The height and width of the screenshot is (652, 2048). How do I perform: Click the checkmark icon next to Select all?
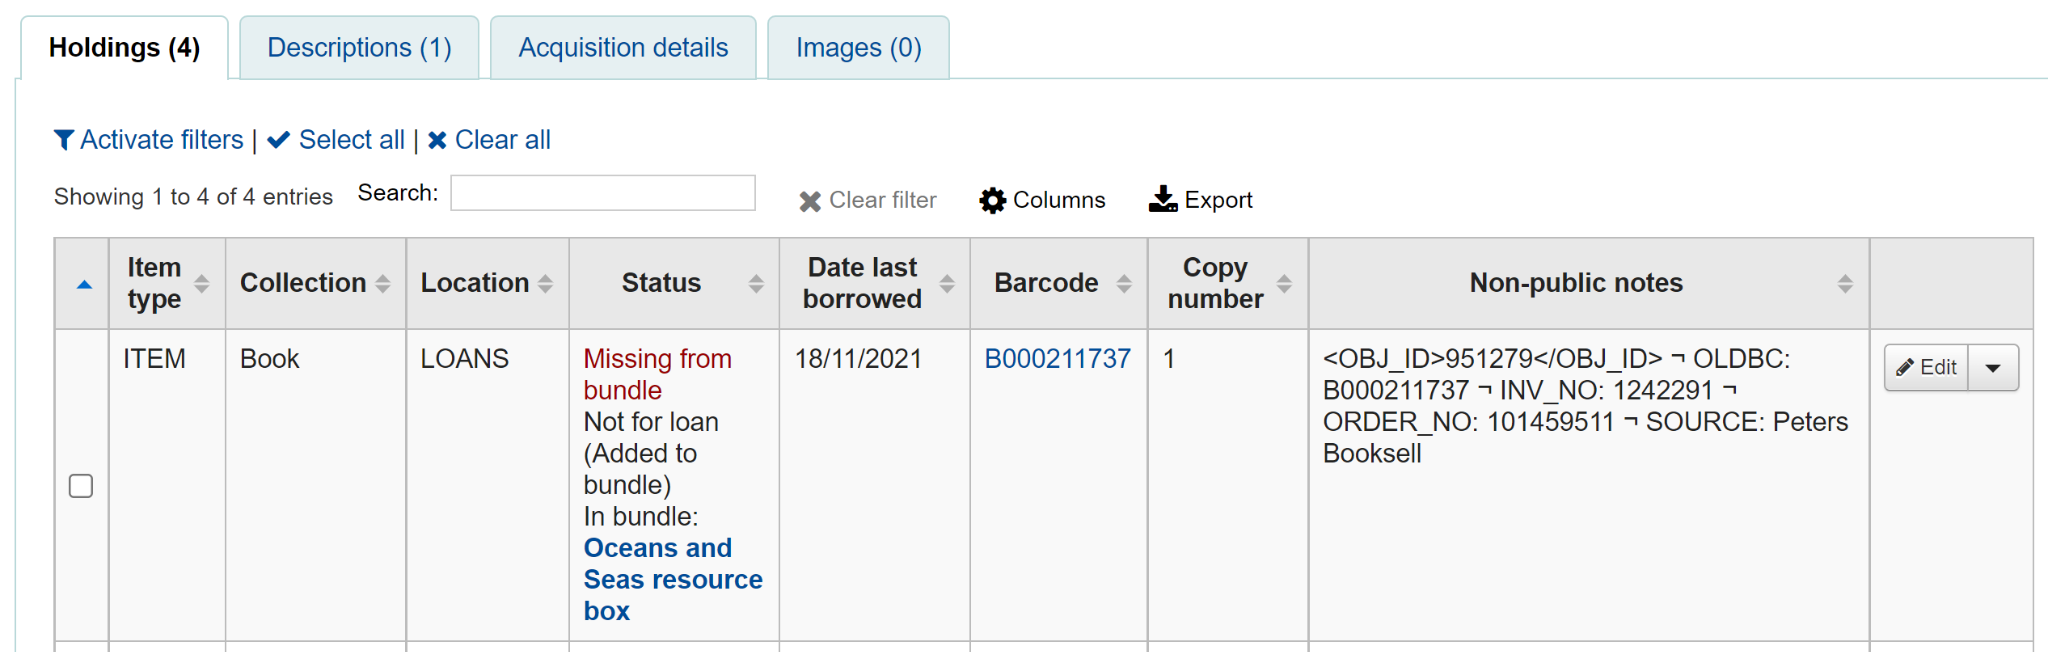279,140
